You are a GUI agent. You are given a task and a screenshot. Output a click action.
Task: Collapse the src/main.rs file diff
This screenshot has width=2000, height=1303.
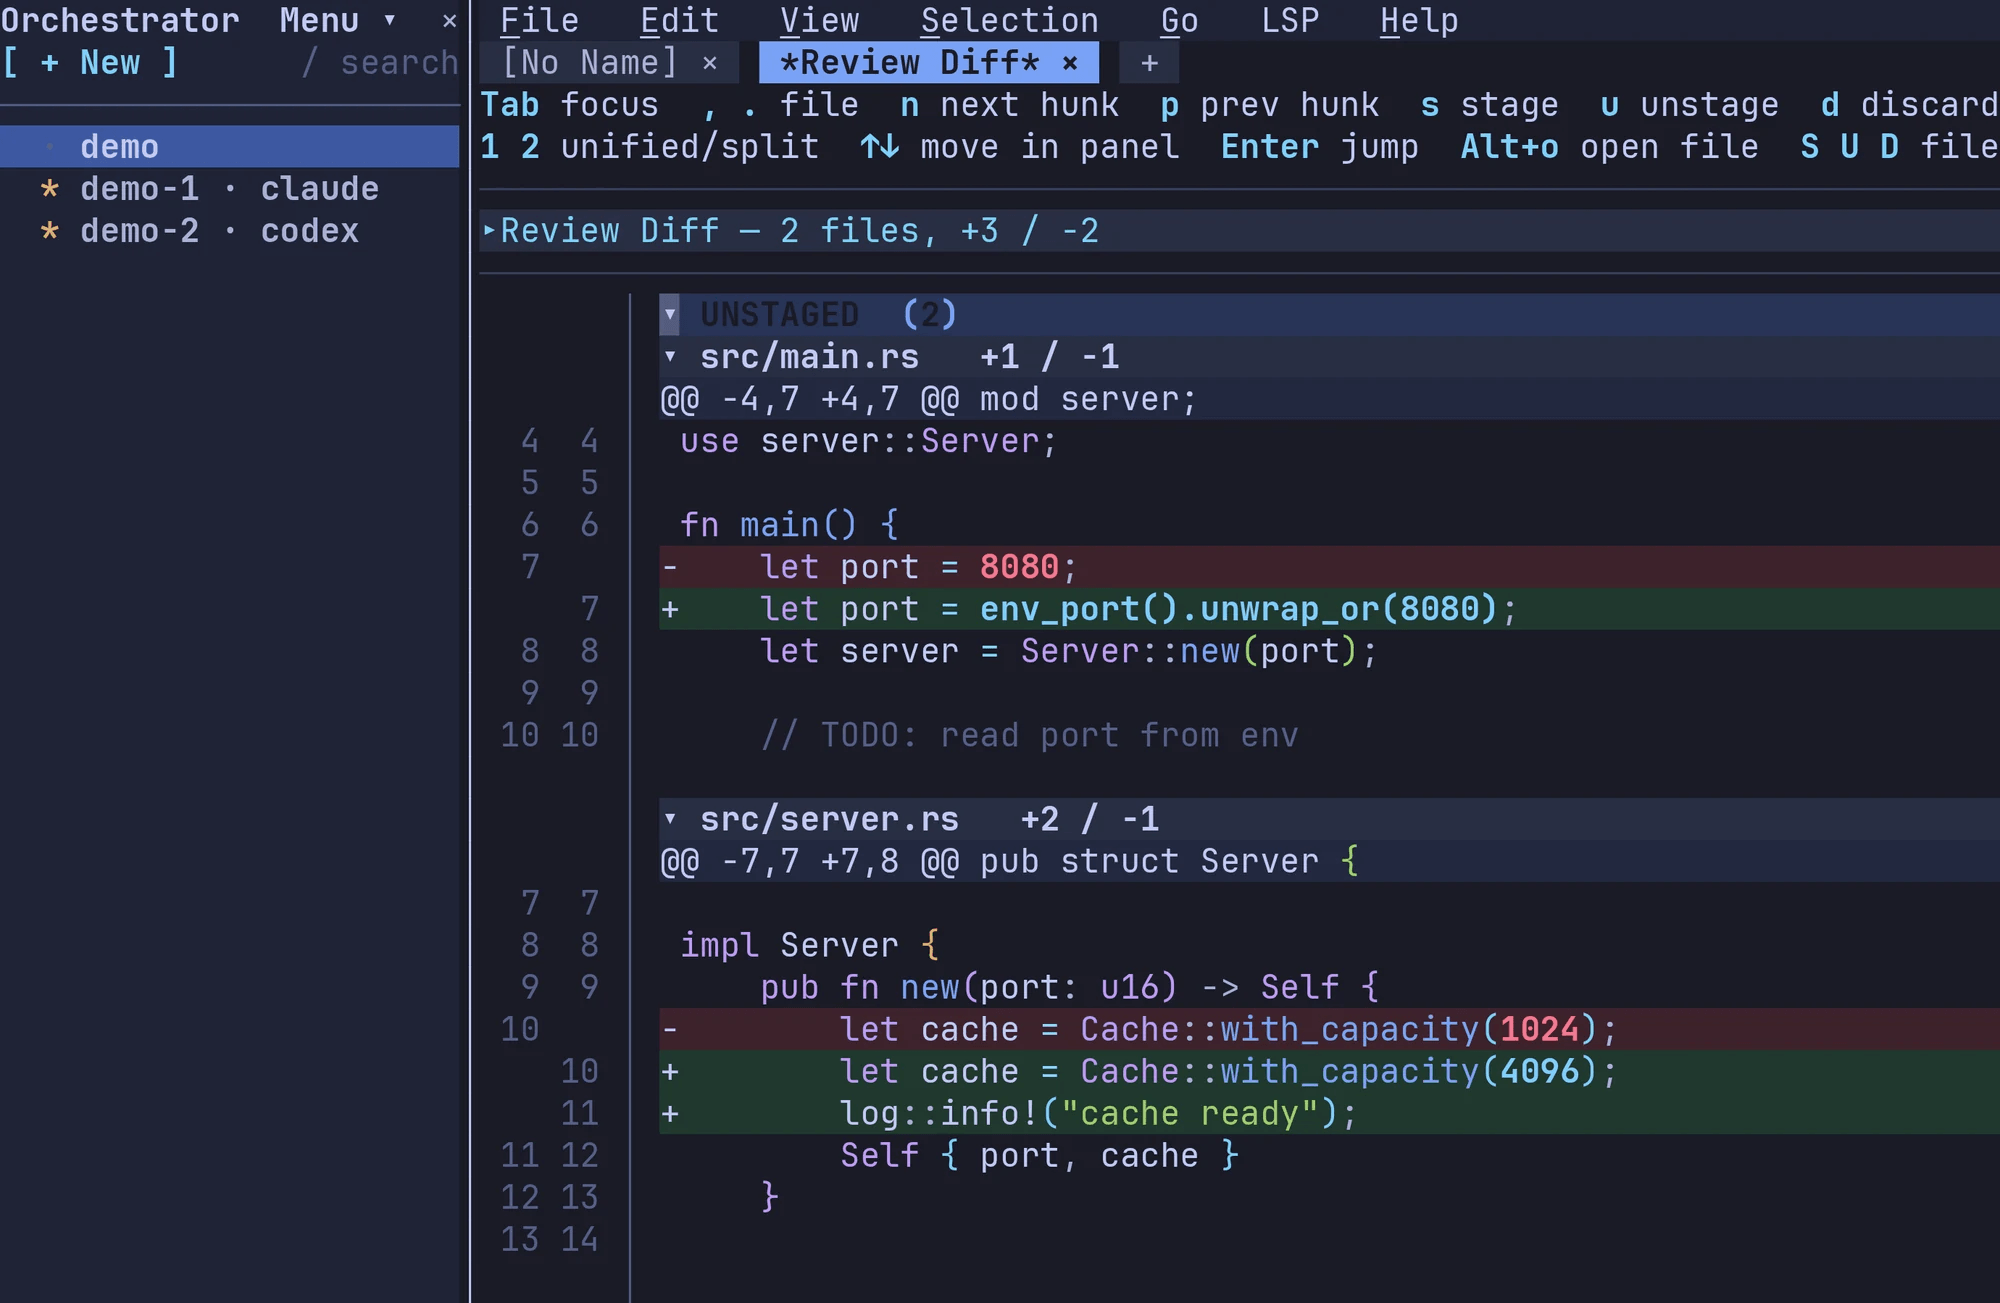(670, 357)
